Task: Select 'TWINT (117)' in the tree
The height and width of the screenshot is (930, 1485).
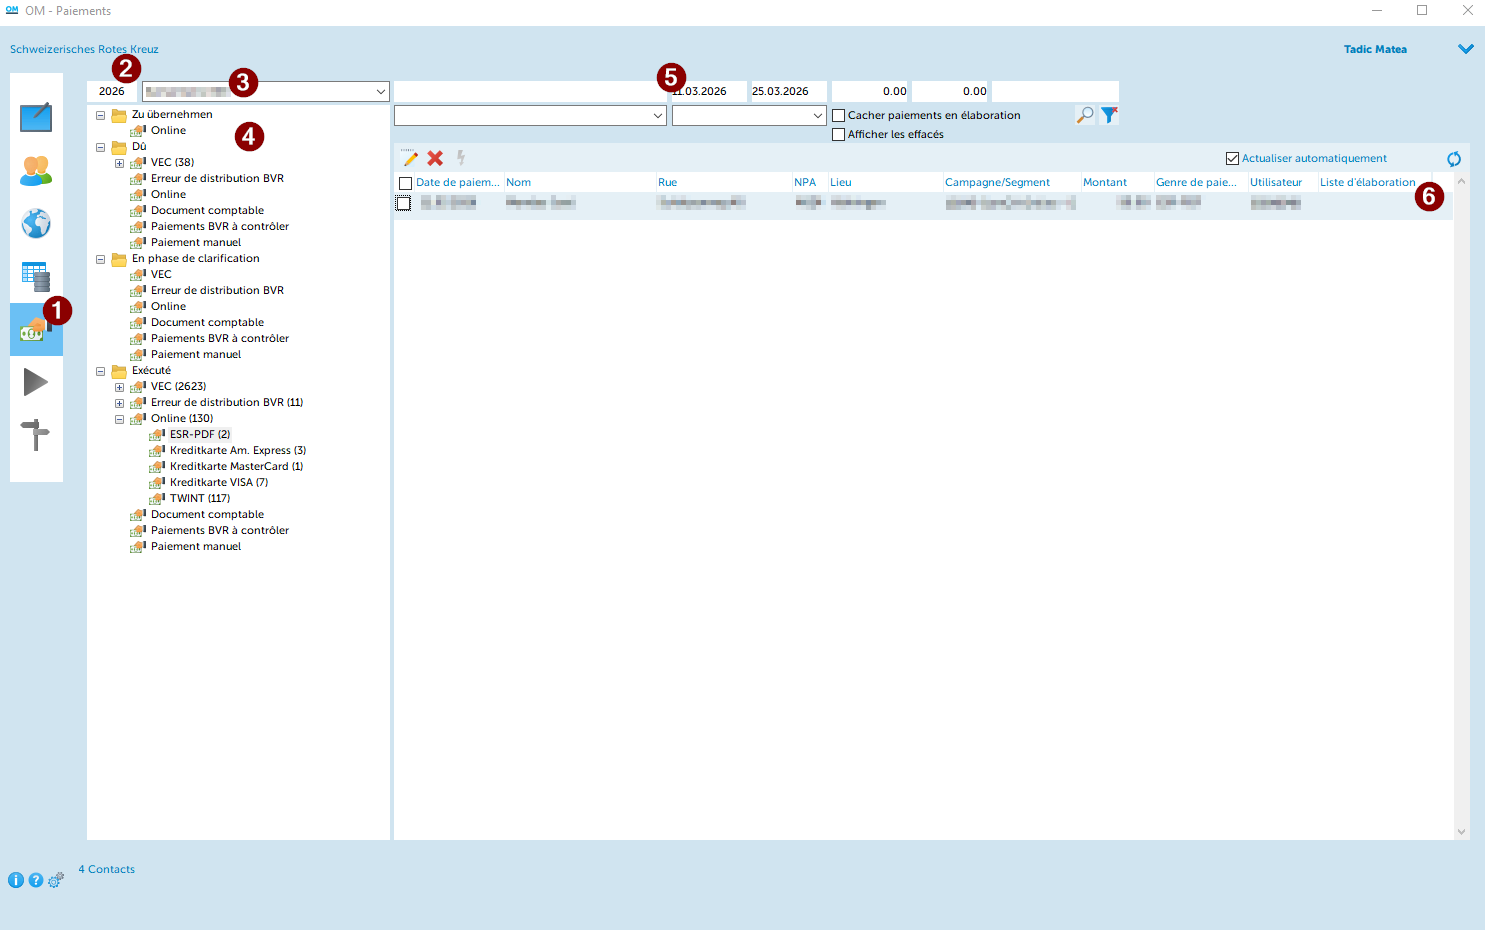Action: [200, 498]
